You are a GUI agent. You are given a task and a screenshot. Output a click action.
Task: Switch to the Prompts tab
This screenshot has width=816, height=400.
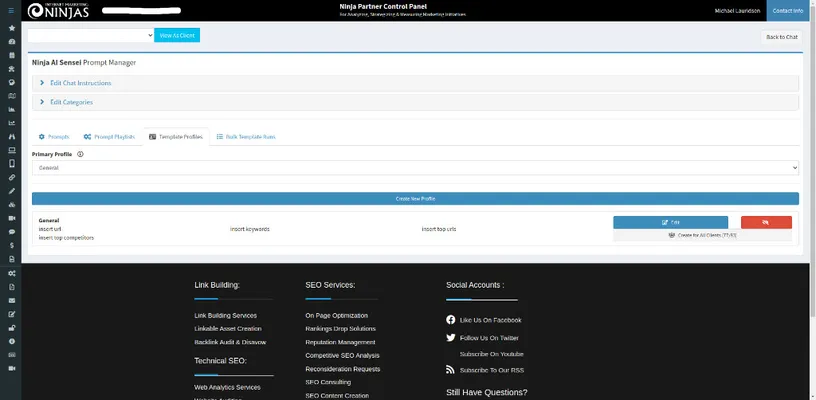[54, 136]
